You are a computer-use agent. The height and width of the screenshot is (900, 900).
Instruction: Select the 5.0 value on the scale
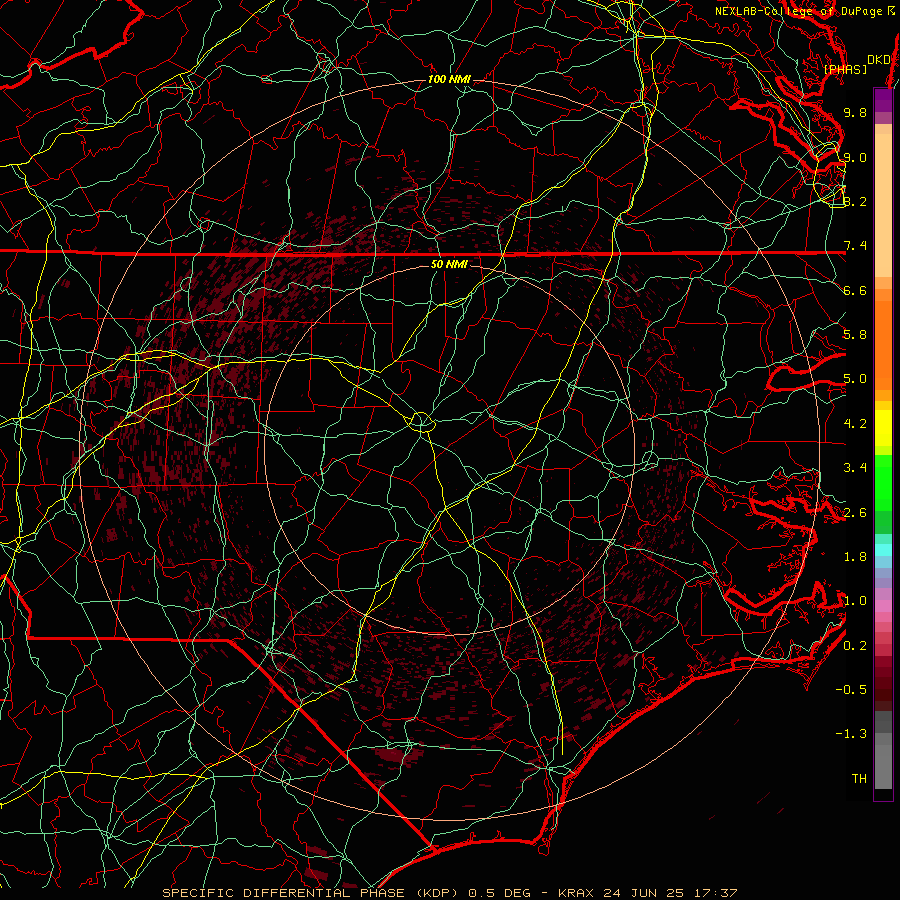[855, 379]
